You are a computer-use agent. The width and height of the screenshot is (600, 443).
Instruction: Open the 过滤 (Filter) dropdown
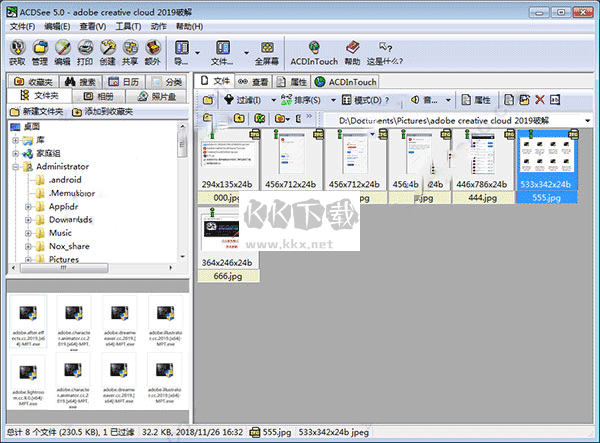[x=247, y=100]
